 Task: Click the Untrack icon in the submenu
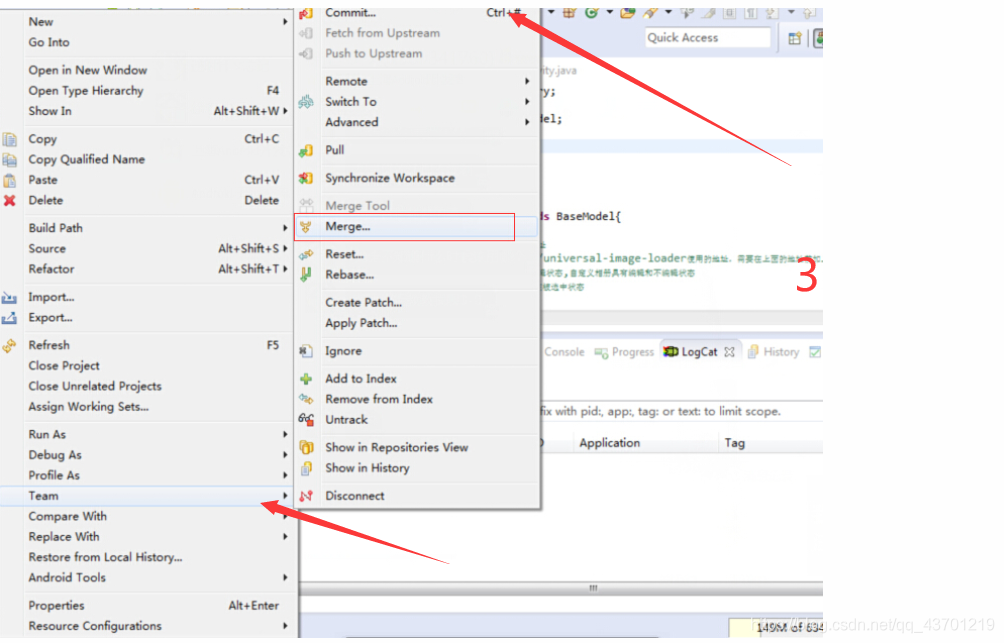click(x=306, y=420)
